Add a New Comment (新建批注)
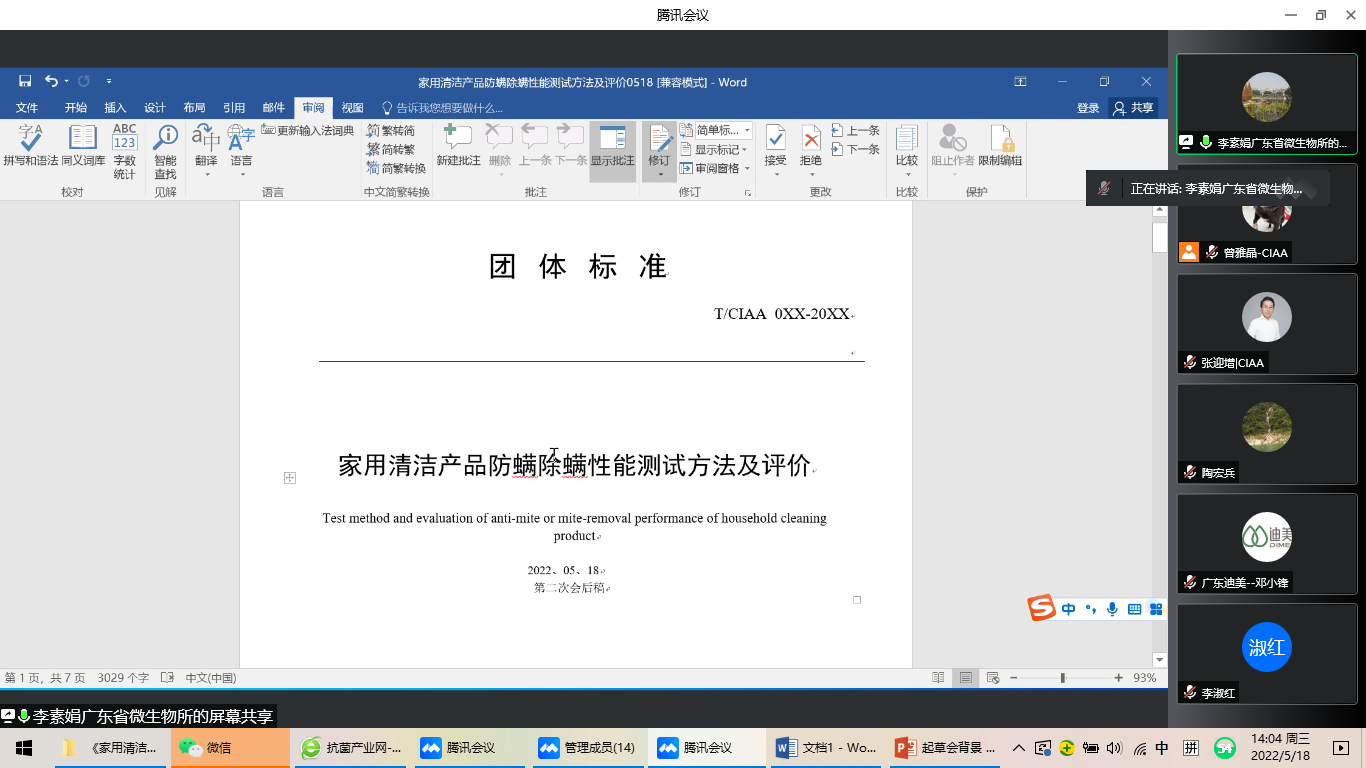This screenshot has height=768, width=1366. pyautogui.click(x=458, y=146)
